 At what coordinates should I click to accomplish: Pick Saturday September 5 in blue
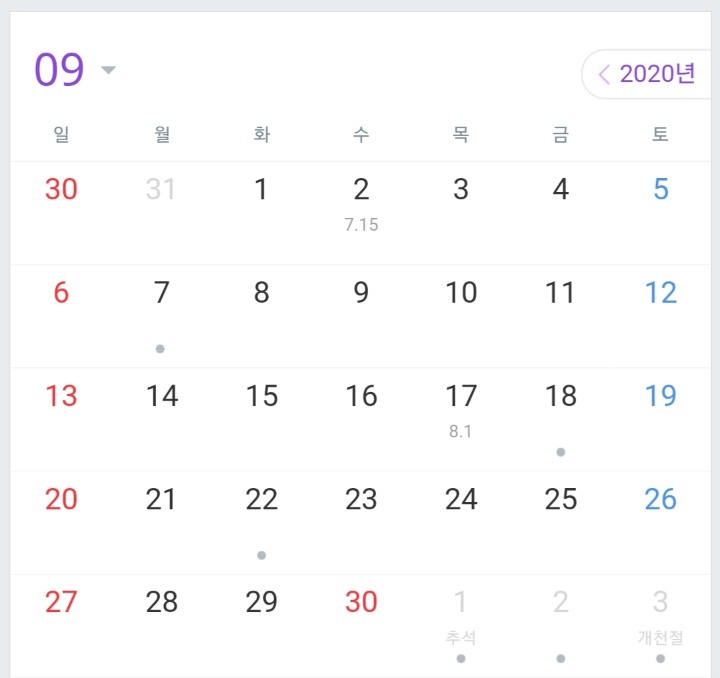click(x=660, y=190)
